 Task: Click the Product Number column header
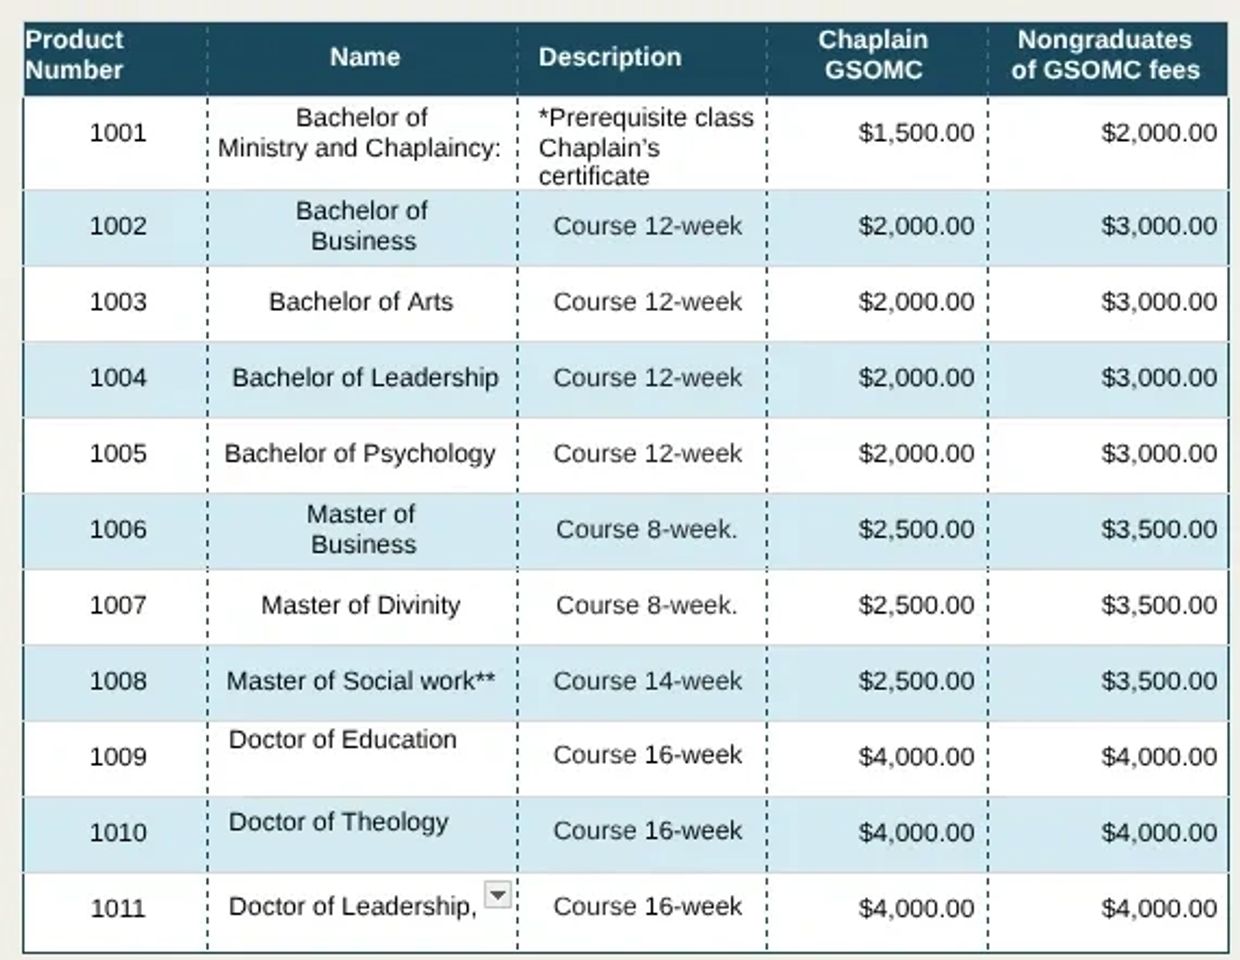pyautogui.click(x=74, y=55)
